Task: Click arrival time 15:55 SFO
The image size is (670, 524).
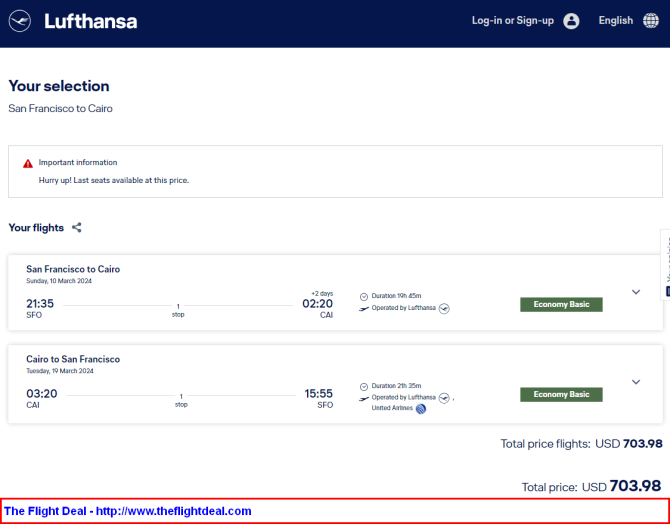Action: tap(319, 398)
